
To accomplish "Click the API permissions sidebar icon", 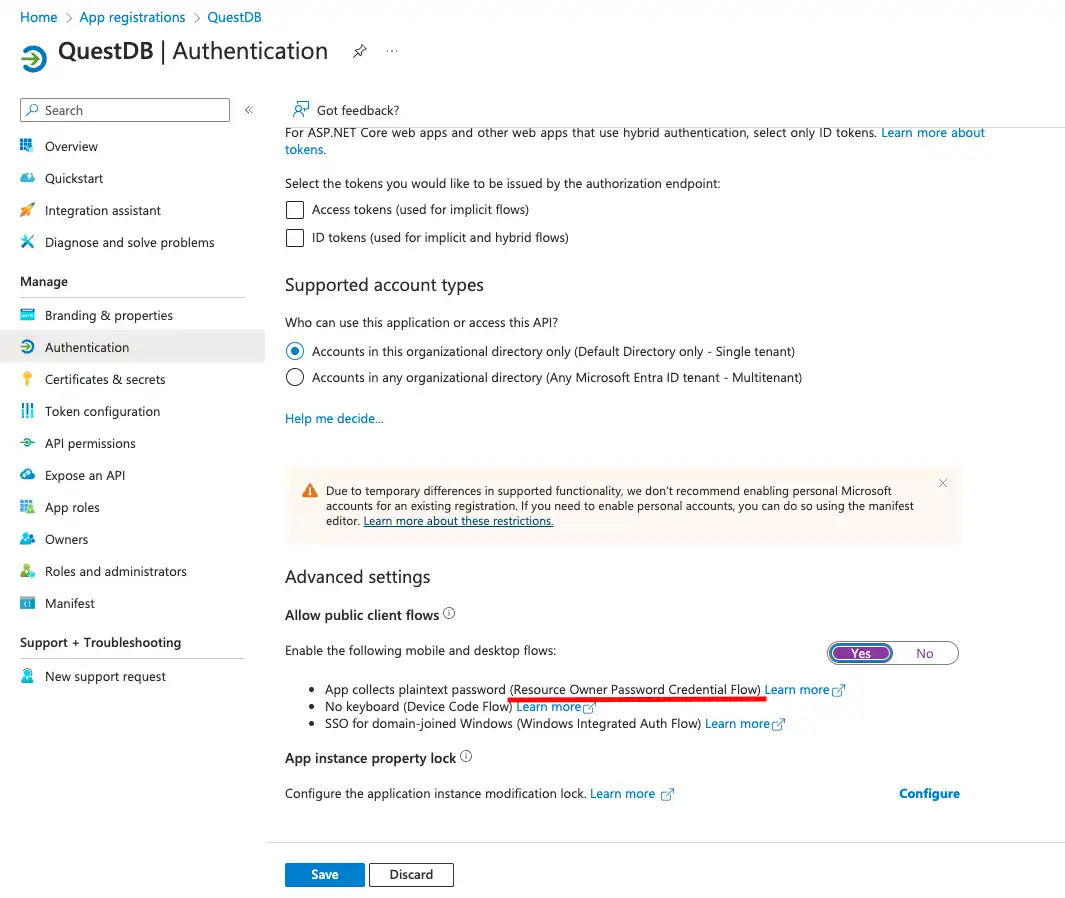I will (27, 443).
